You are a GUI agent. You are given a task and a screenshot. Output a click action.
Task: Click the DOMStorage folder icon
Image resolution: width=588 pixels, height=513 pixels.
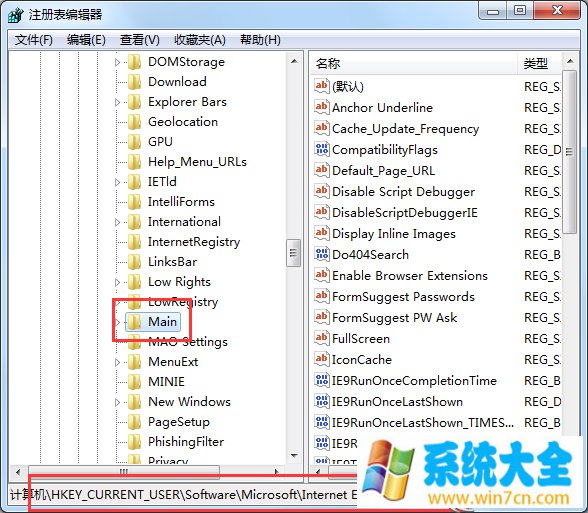pyautogui.click(x=134, y=62)
